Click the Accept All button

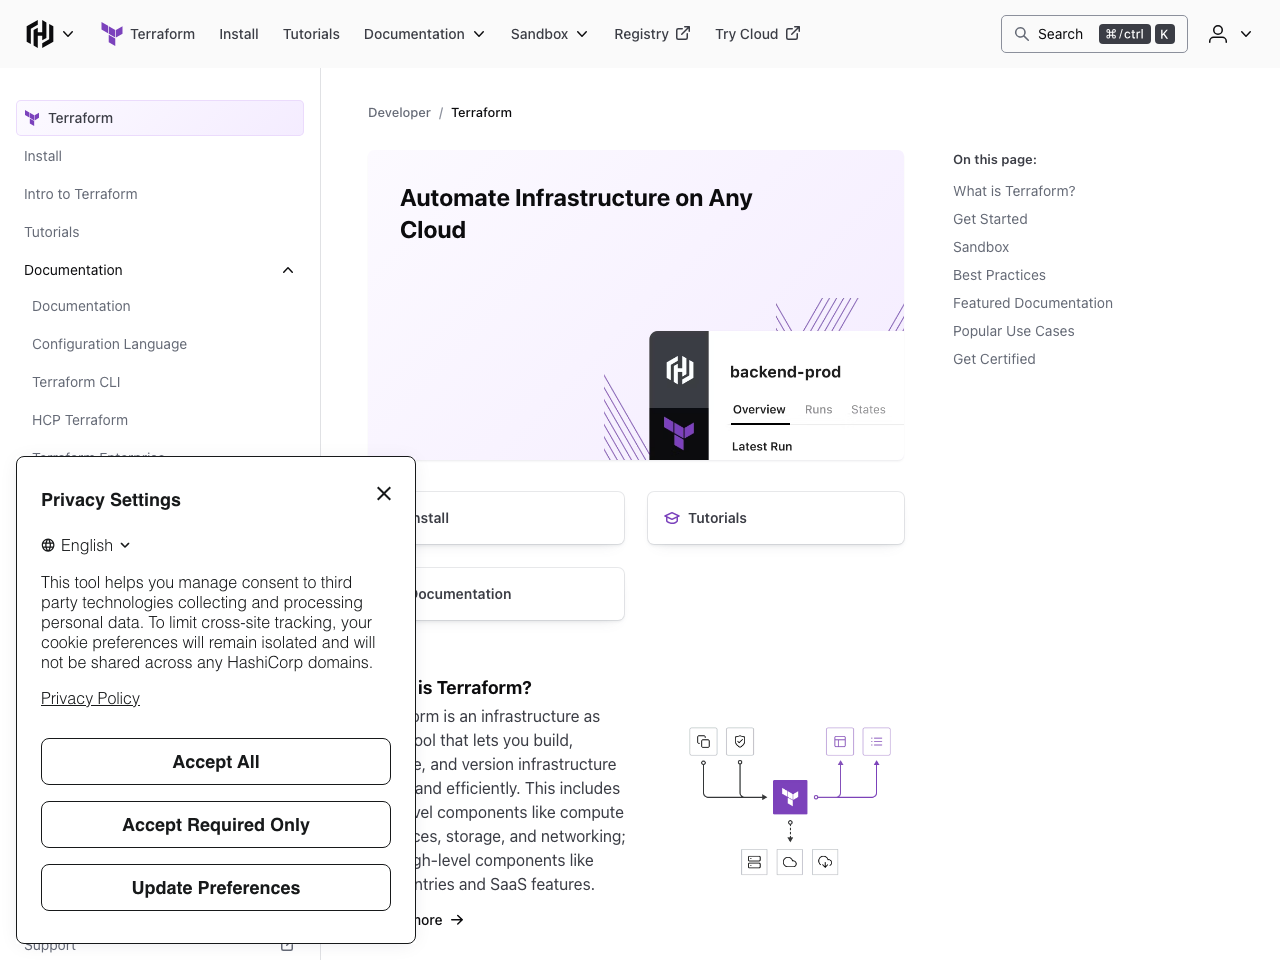coord(215,761)
